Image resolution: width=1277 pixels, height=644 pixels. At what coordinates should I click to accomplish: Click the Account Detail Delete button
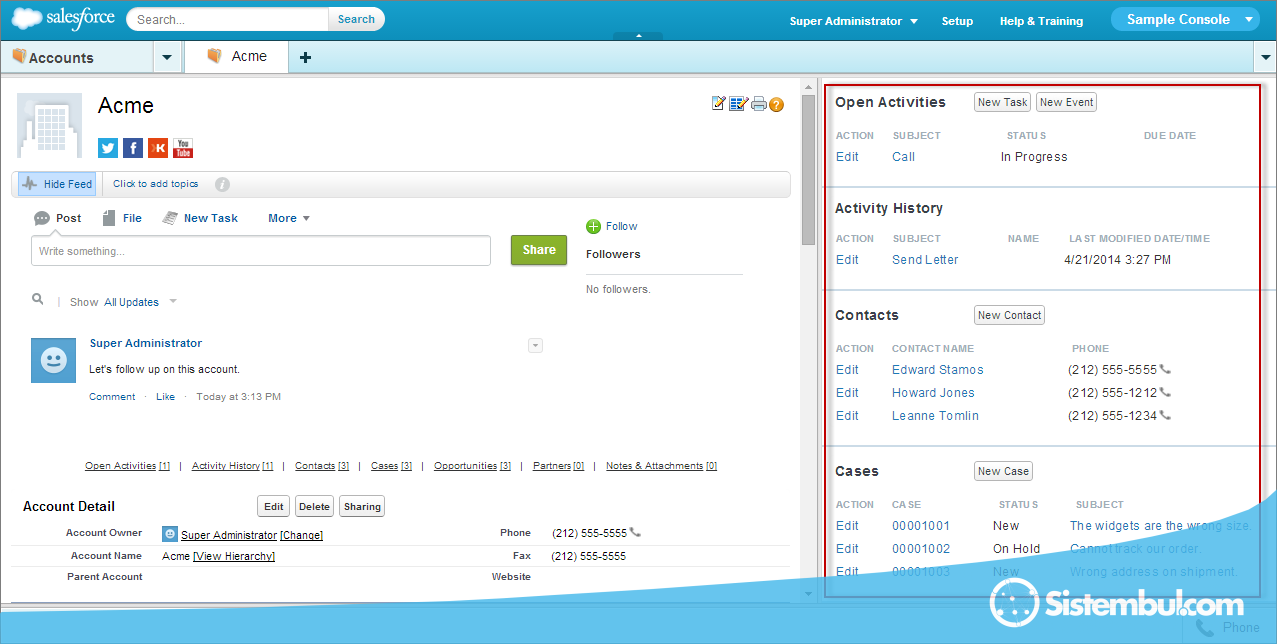pyautogui.click(x=314, y=506)
